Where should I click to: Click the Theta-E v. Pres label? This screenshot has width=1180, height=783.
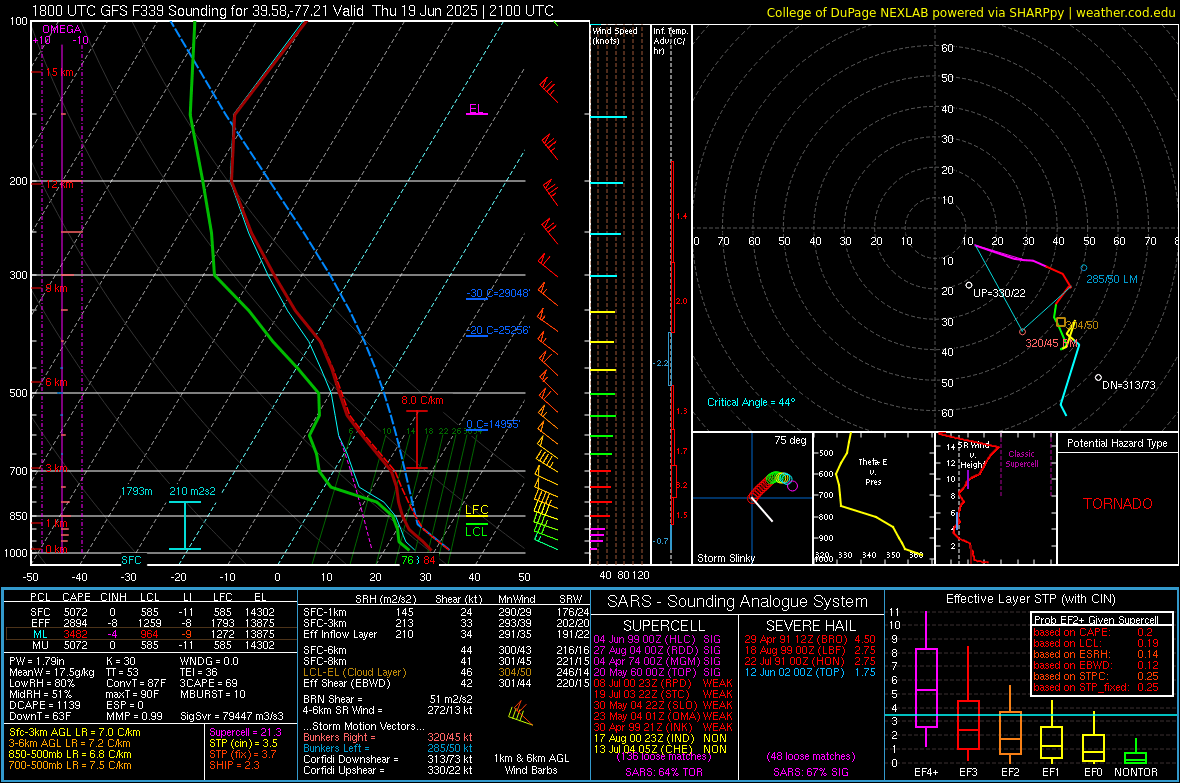point(873,471)
